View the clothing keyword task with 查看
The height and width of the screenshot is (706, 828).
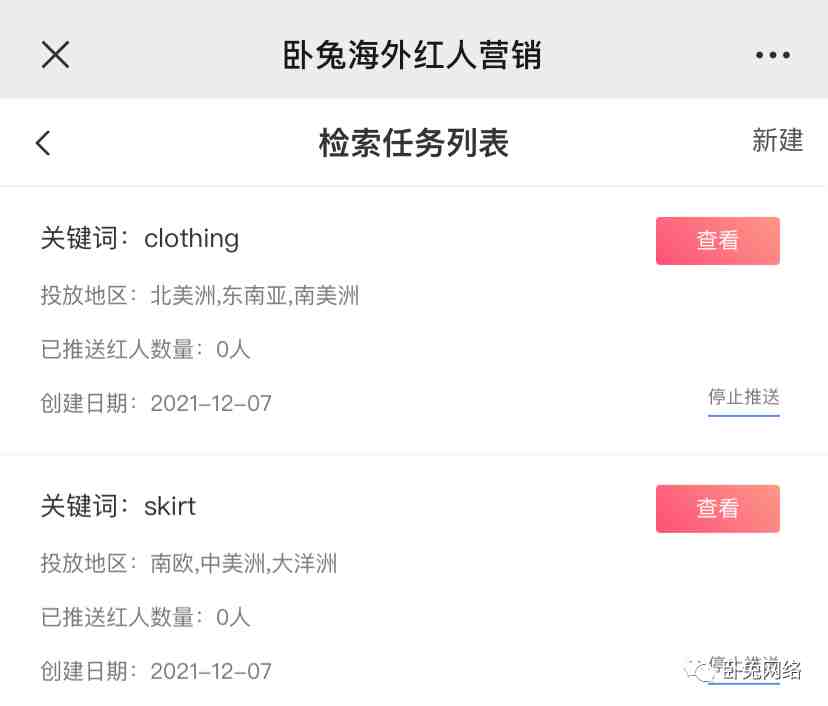(x=718, y=241)
